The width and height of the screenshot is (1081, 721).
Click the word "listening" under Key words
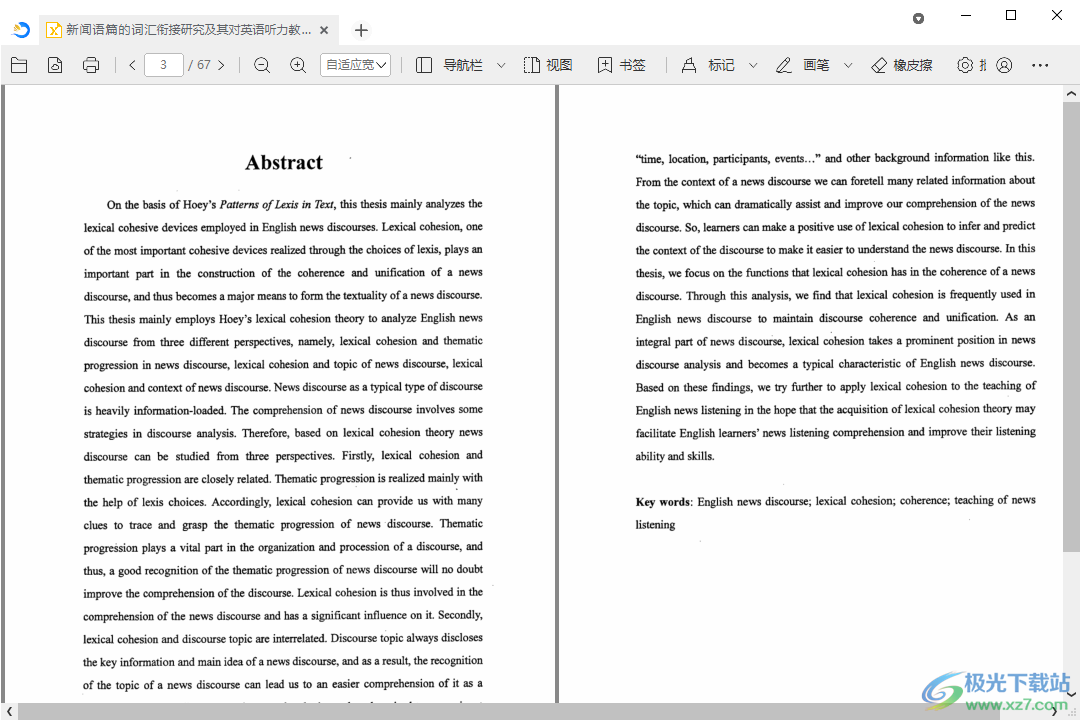pyautogui.click(x=655, y=525)
